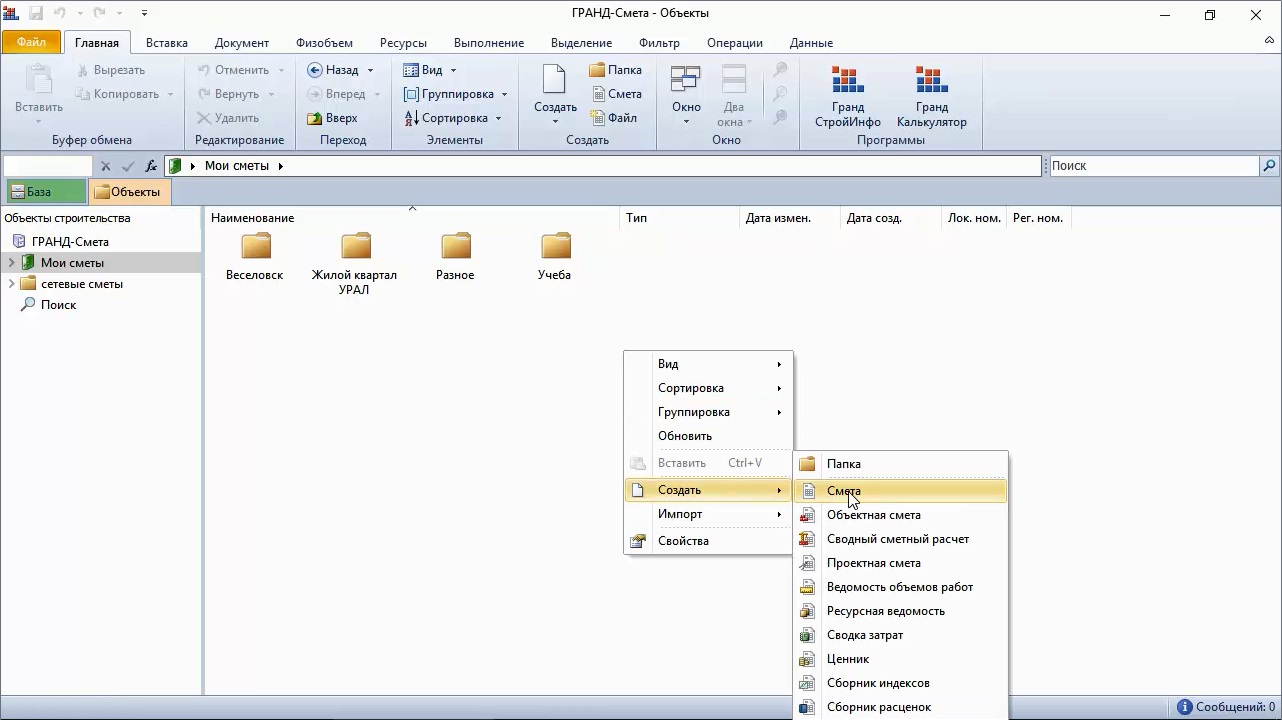Click the save icon in quick access toolbar

click(x=36, y=14)
